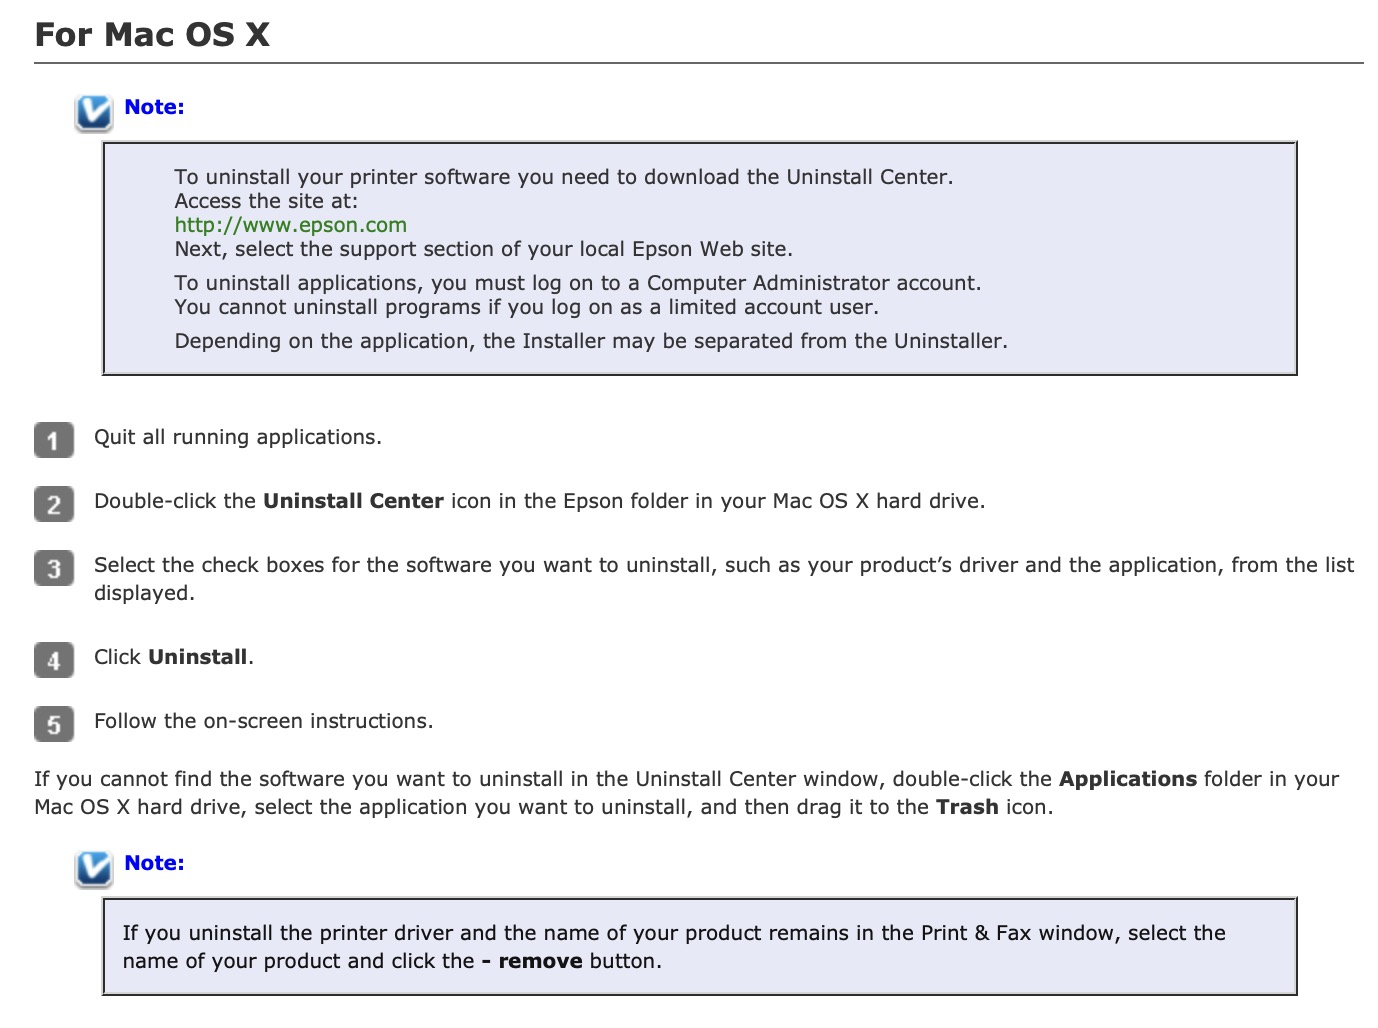This screenshot has height=1028, width=1378.
Task: Click the step 2 number icon
Action: click(x=54, y=504)
